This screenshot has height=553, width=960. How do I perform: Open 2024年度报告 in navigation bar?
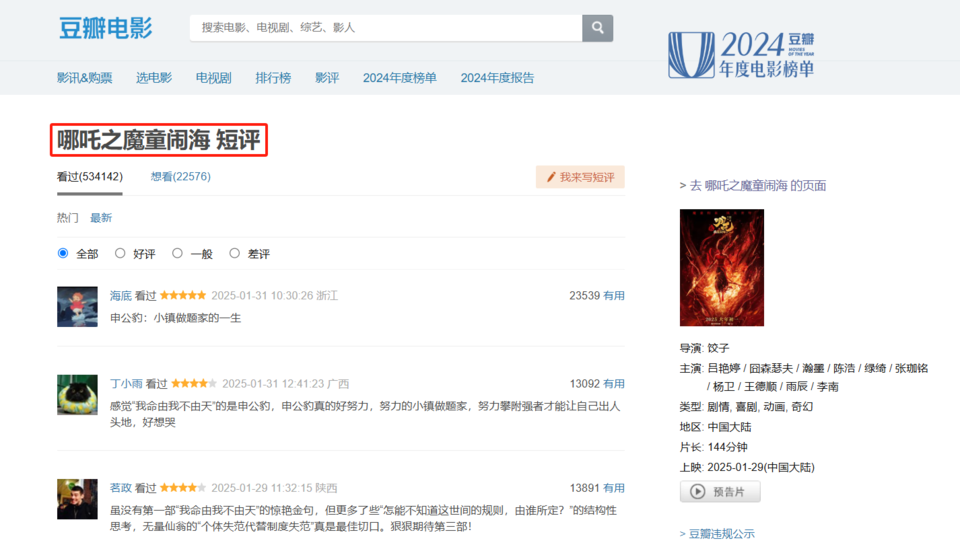pyautogui.click(x=497, y=78)
